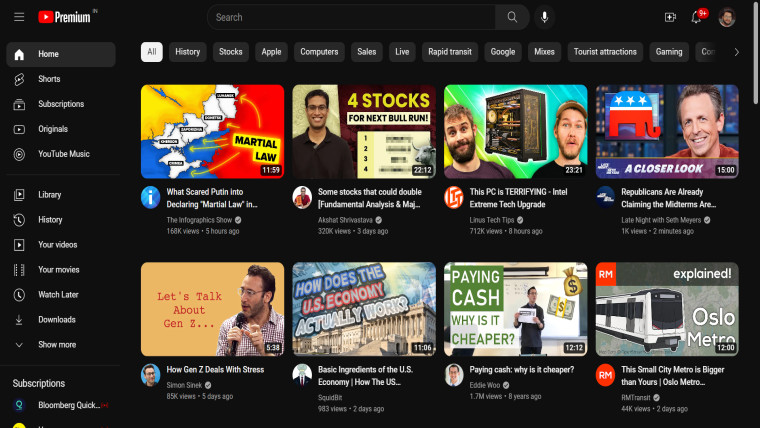Open The Infographics Show channel avatar
Screen dimensions: 760x428
[151, 197]
